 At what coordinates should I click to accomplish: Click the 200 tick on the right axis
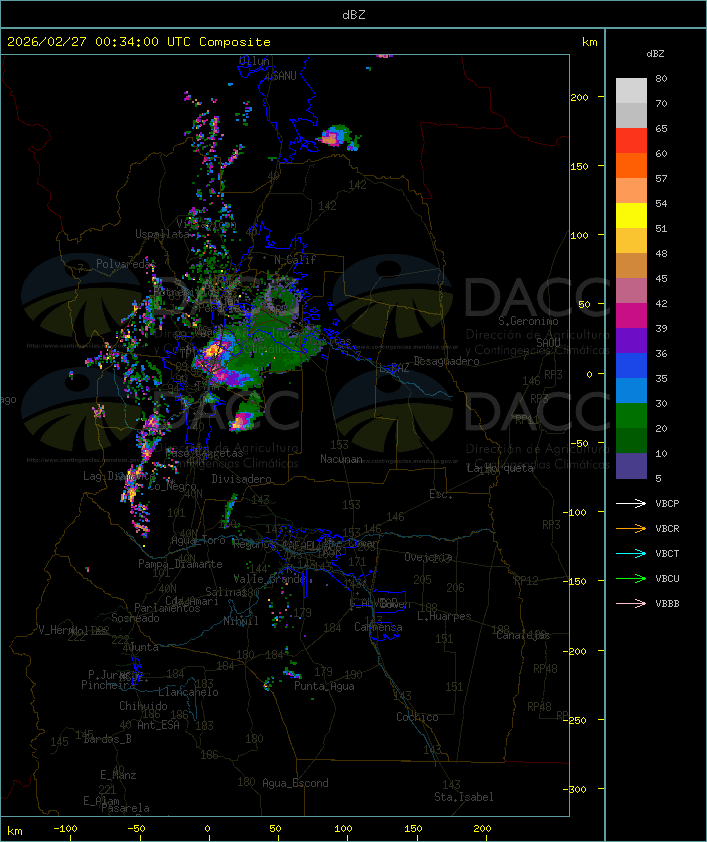pyautogui.click(x=579, y=97)
